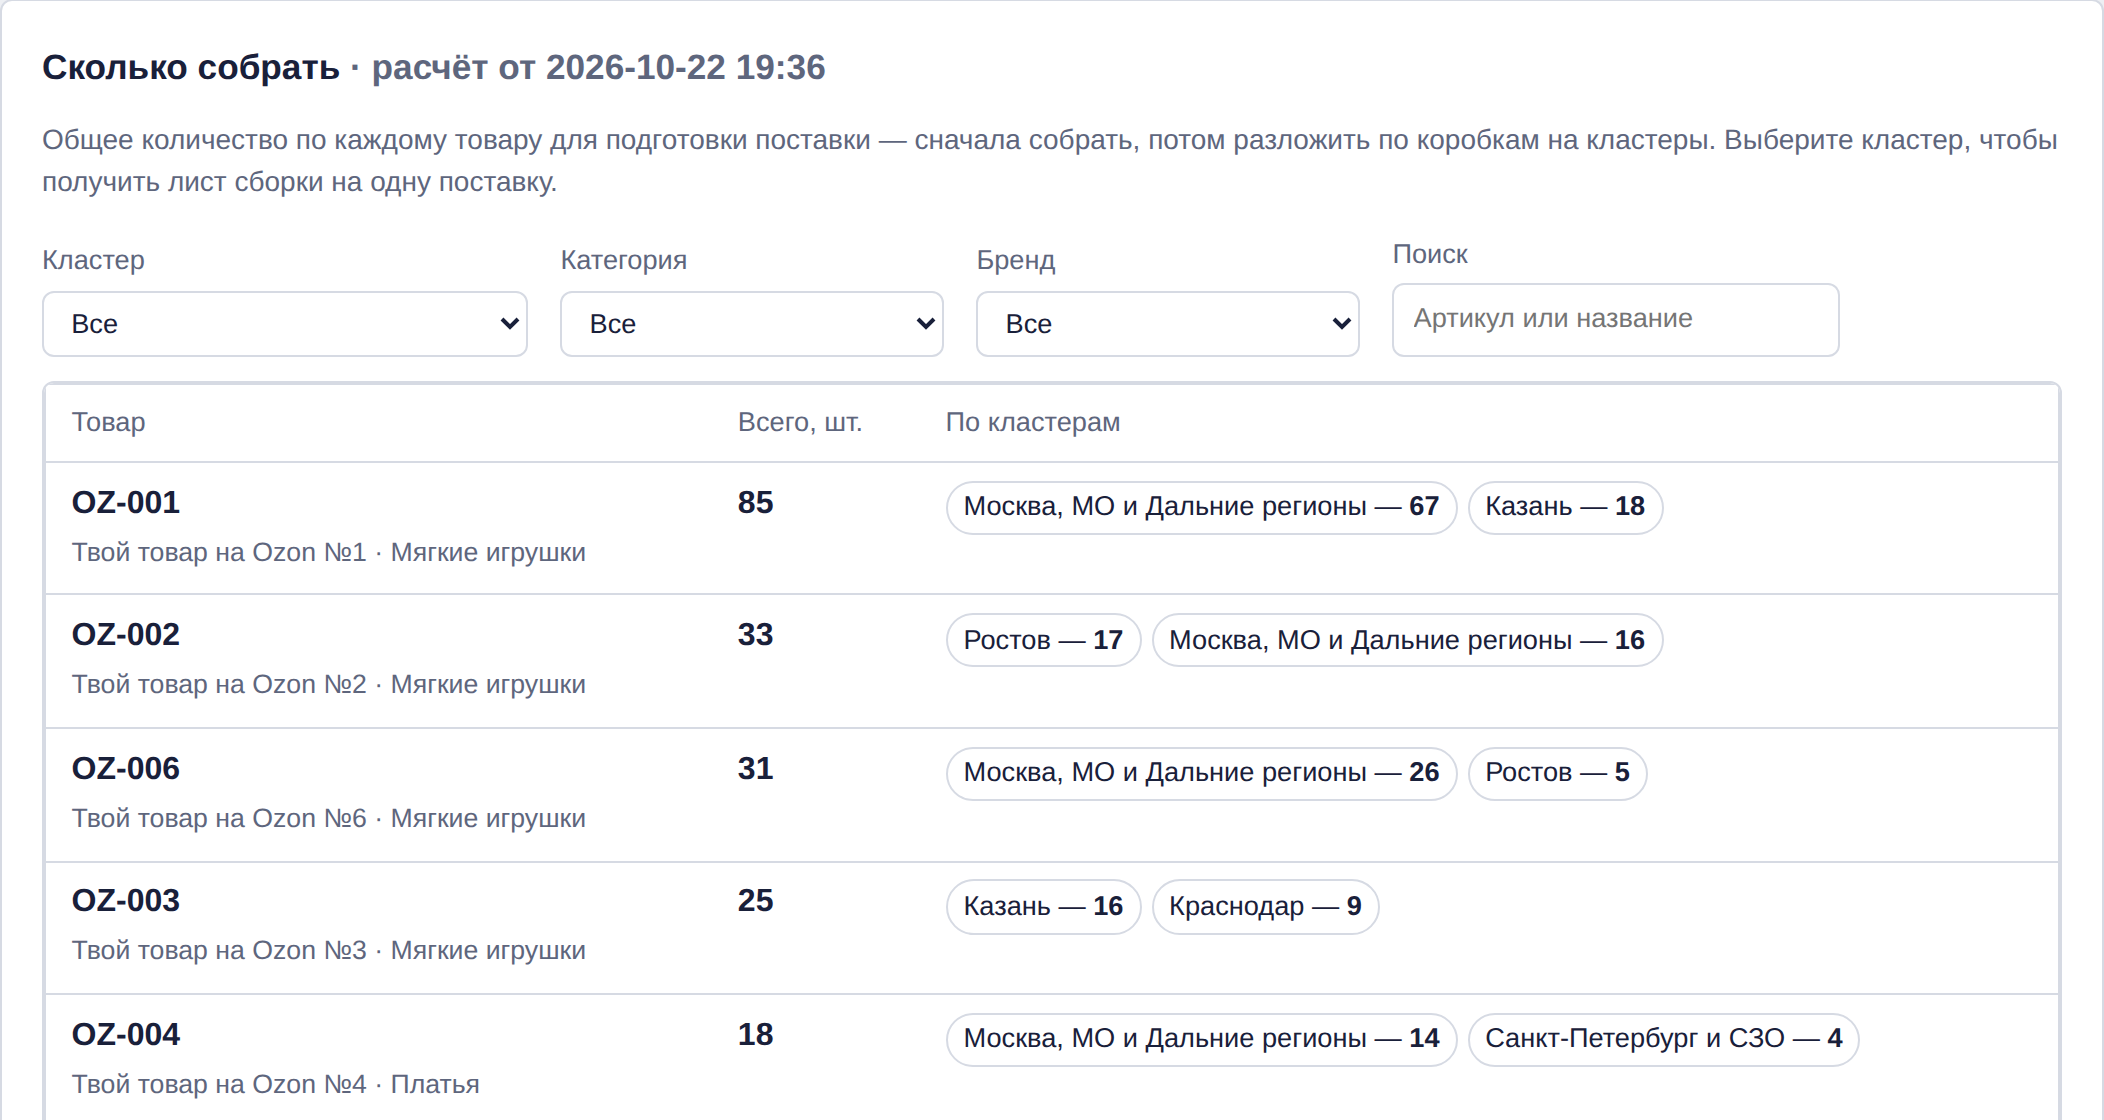Screen dimensions: 2104x1120
Task: Click the OZ-006 product row title
Action: coord(126,769)
